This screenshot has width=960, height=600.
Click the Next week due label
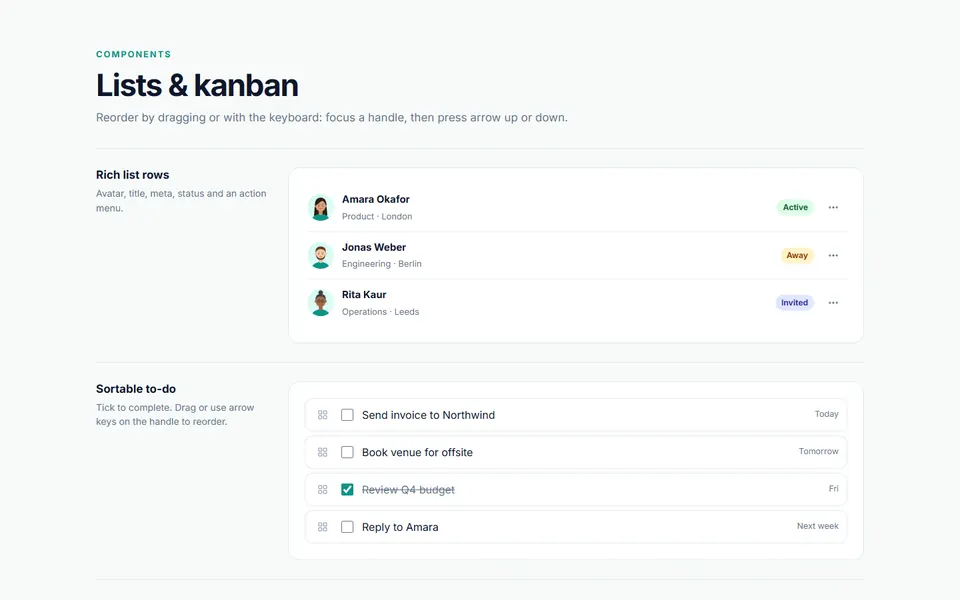click(818, 526)
